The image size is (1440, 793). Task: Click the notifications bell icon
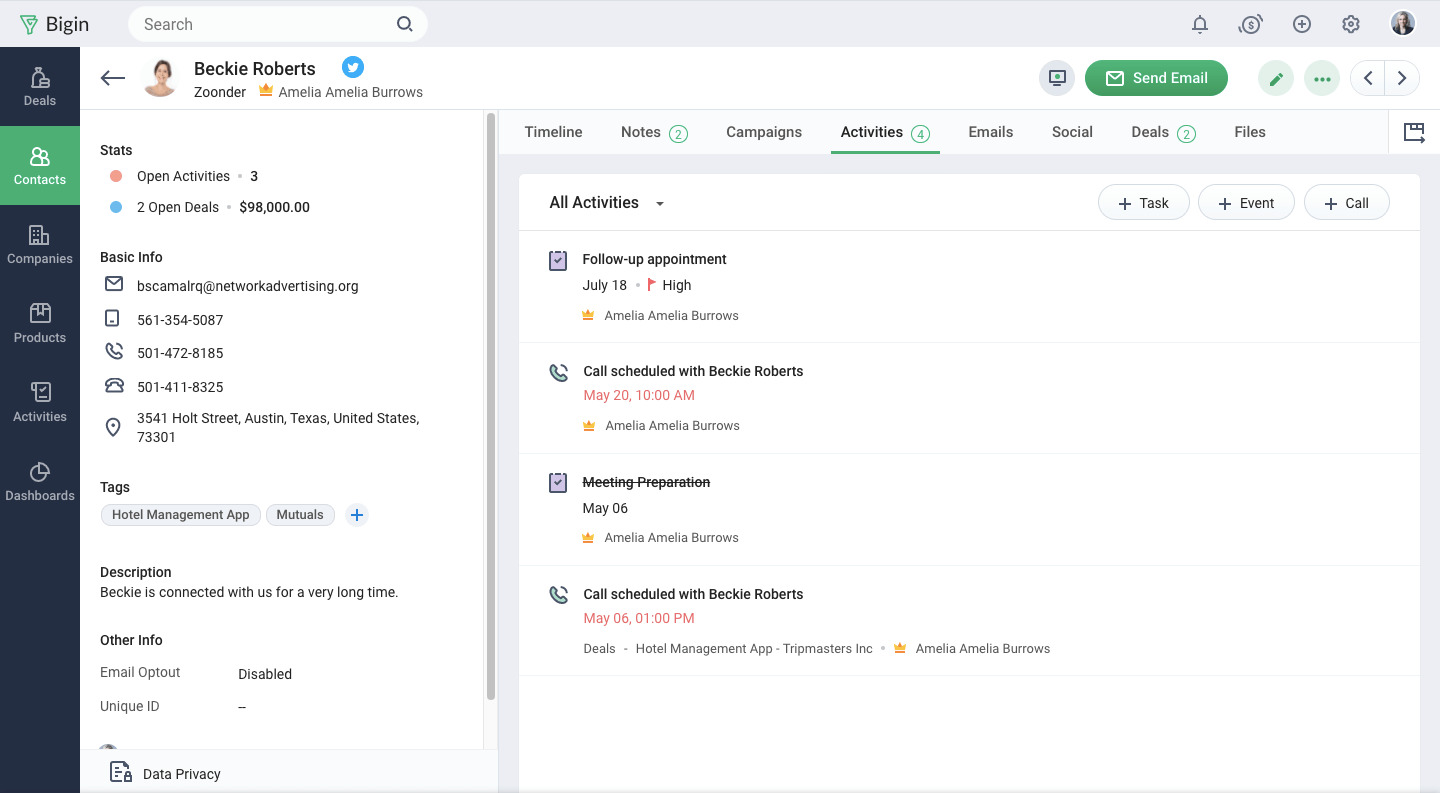point(1200,24)
